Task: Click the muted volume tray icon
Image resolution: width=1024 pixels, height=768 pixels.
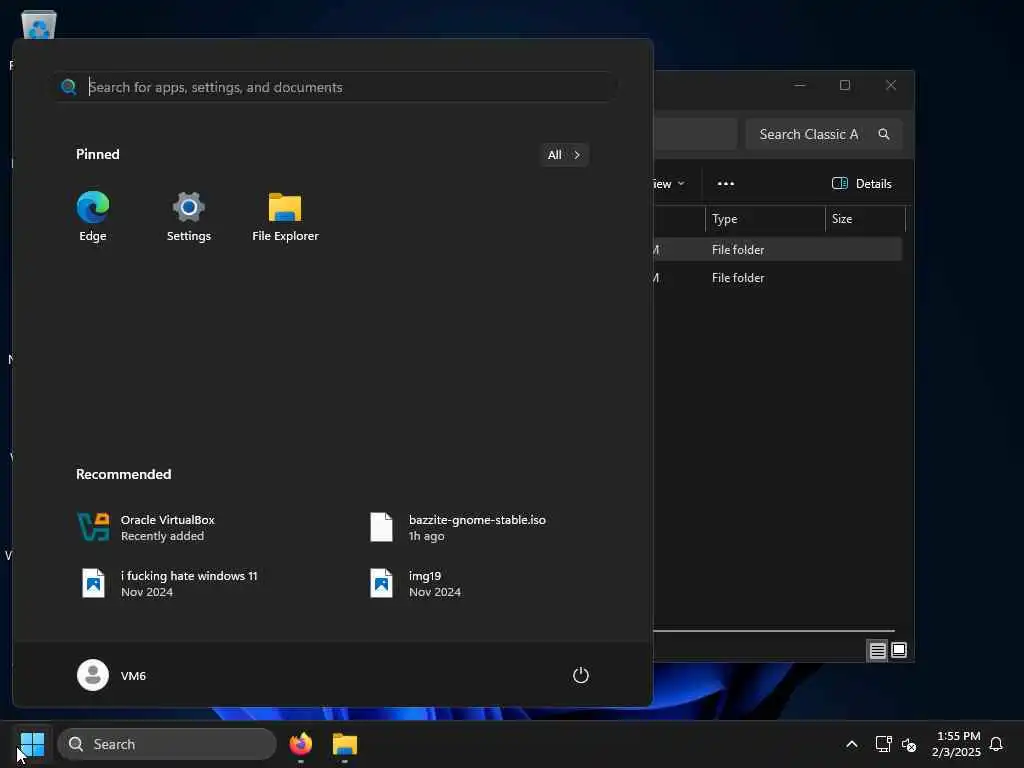Action: 909,744
